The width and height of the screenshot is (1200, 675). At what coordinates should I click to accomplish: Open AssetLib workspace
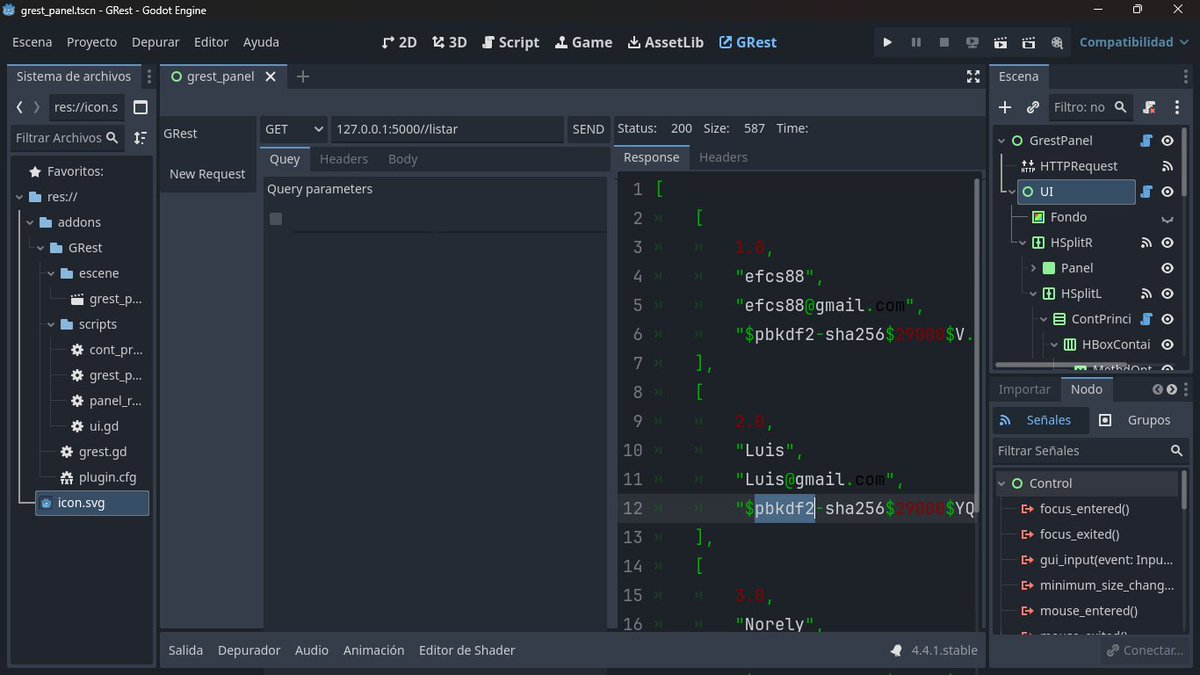click(x=665, y=42)
